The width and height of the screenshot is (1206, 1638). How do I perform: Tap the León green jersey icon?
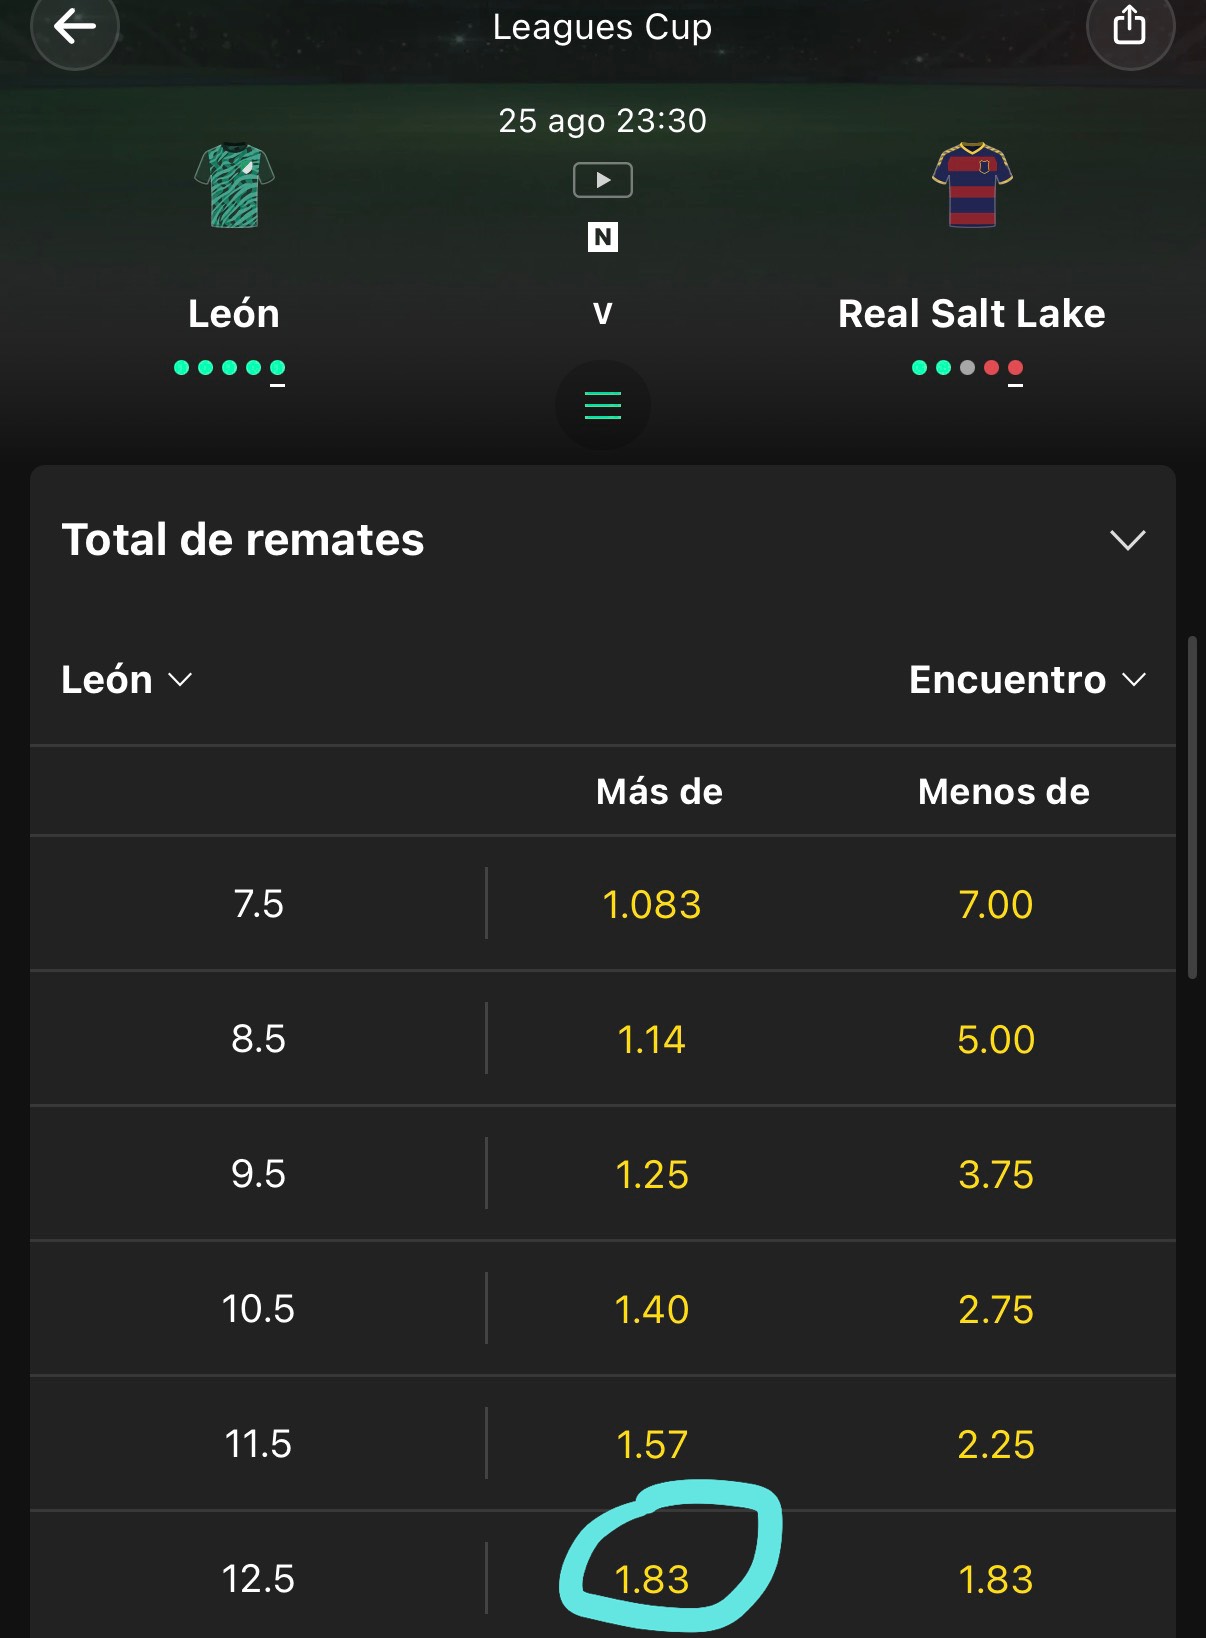click(x=234, y=186)
